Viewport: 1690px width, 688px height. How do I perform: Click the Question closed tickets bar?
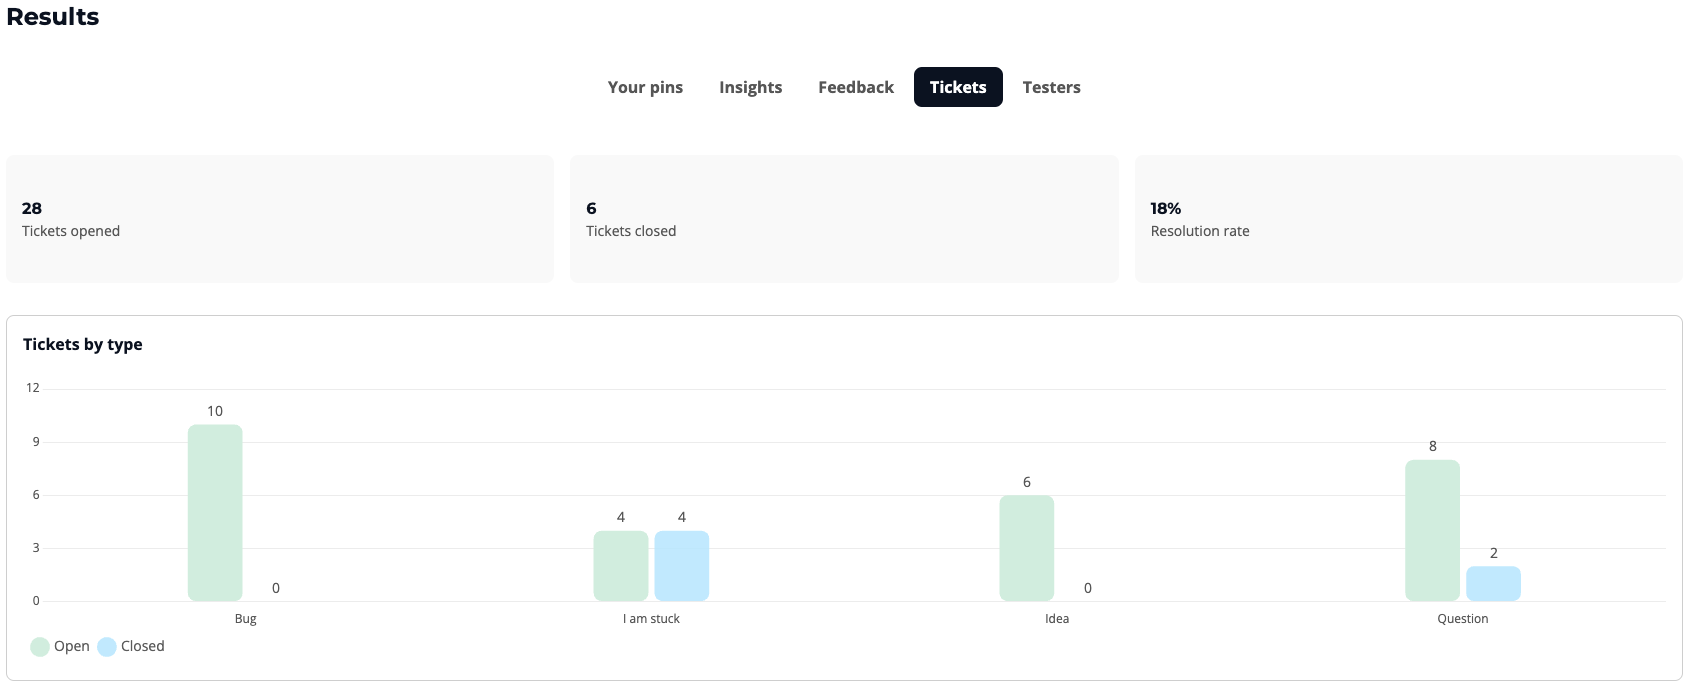(x=1493, y=584)
